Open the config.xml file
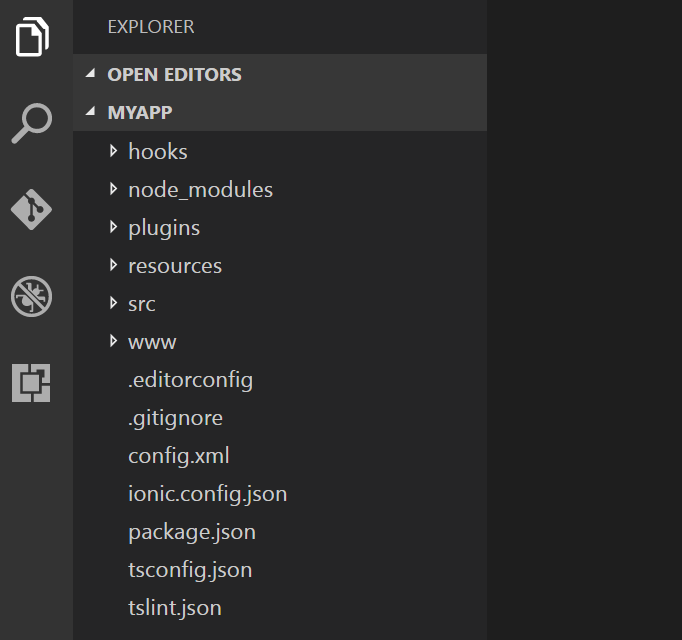Screen dimensions: 682x640 [x=179, y=456]
